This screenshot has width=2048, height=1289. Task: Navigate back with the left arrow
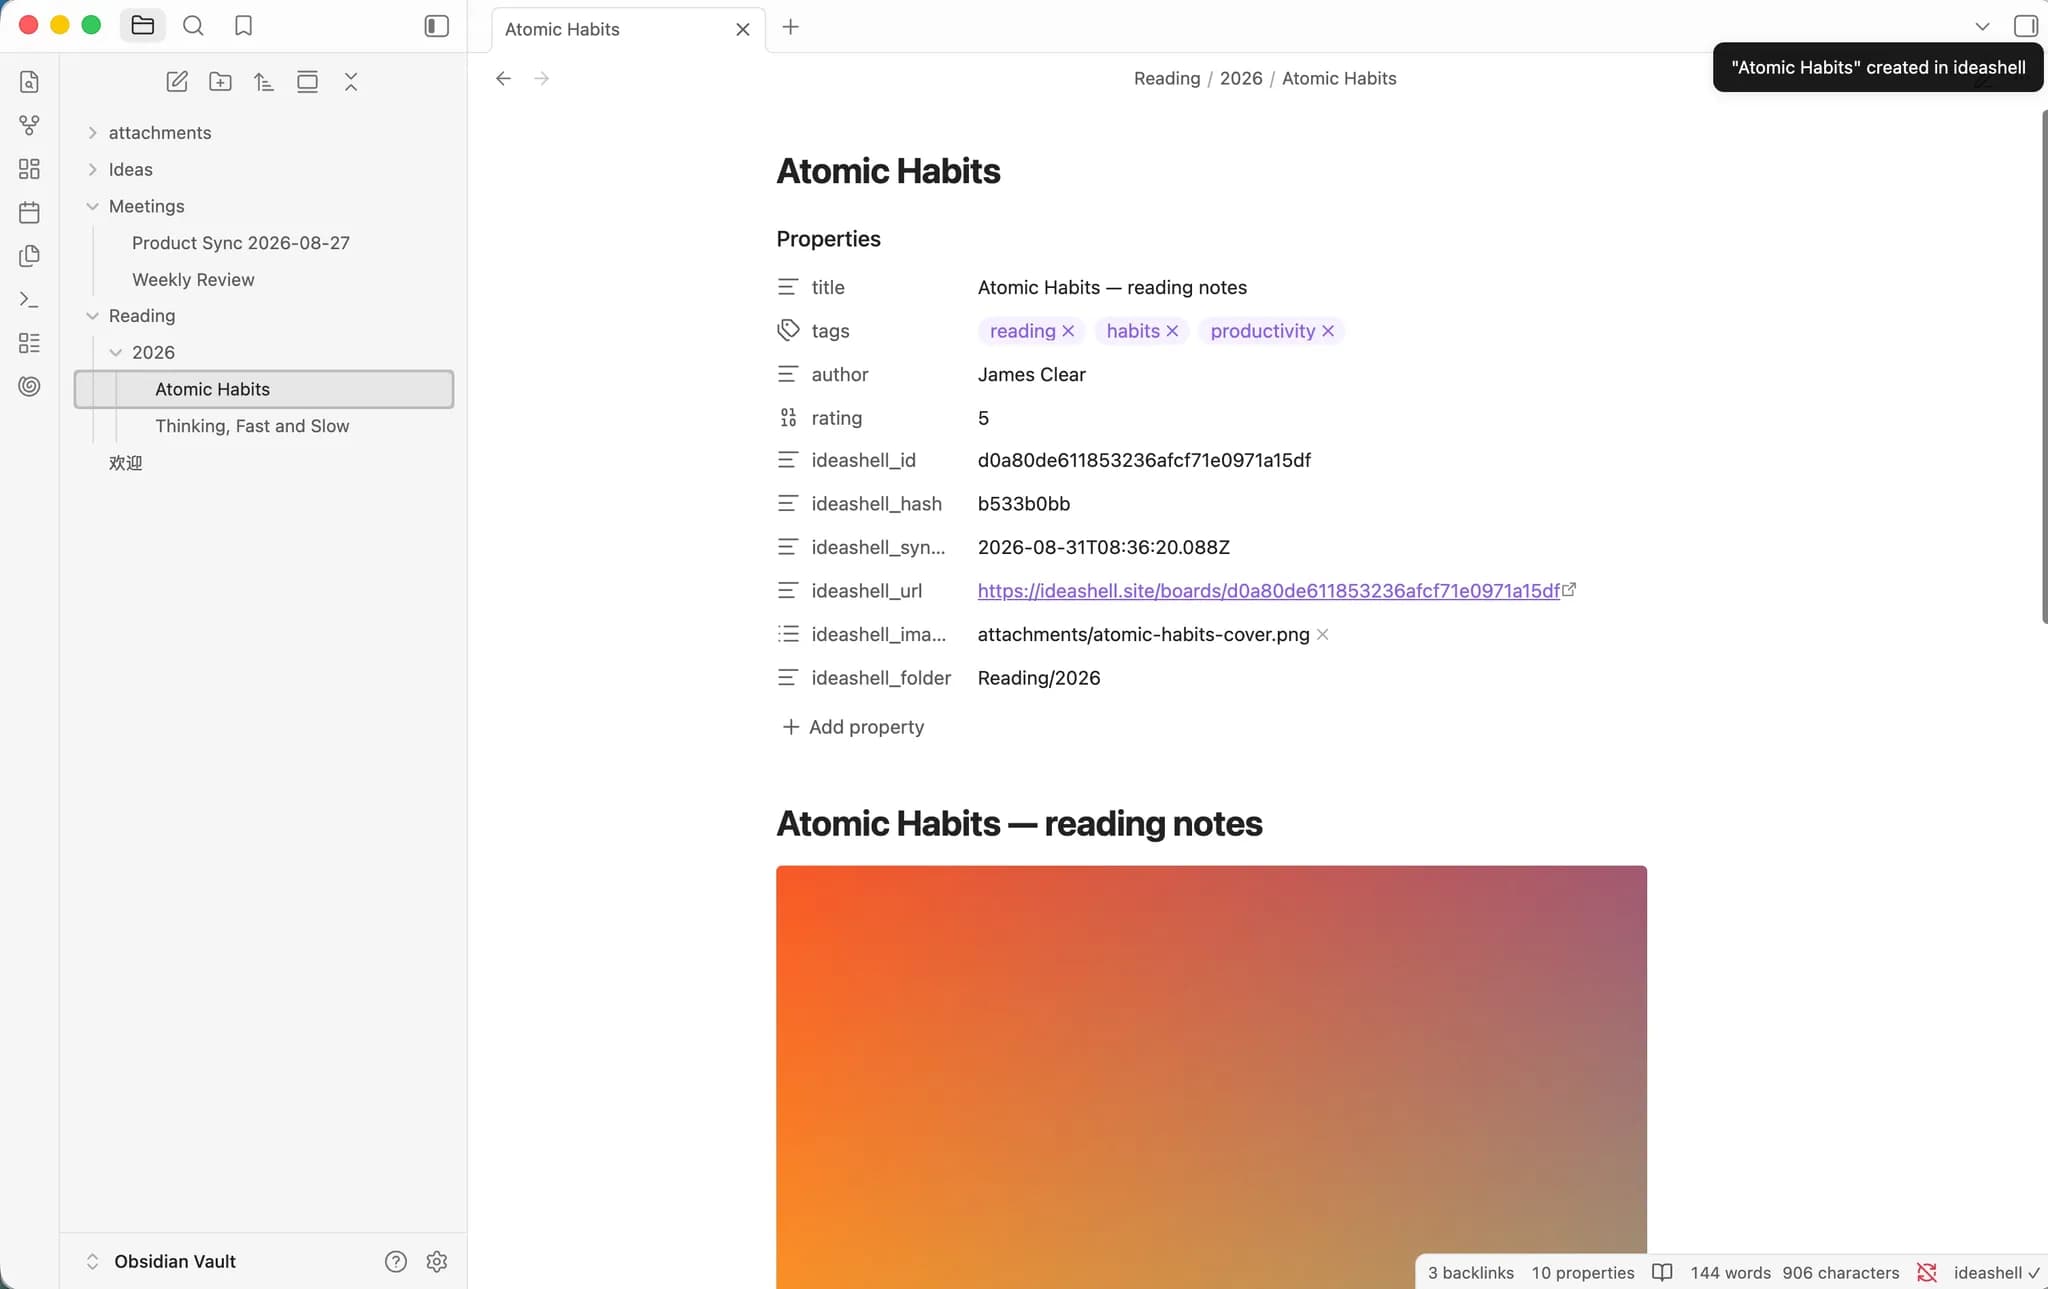503,78
